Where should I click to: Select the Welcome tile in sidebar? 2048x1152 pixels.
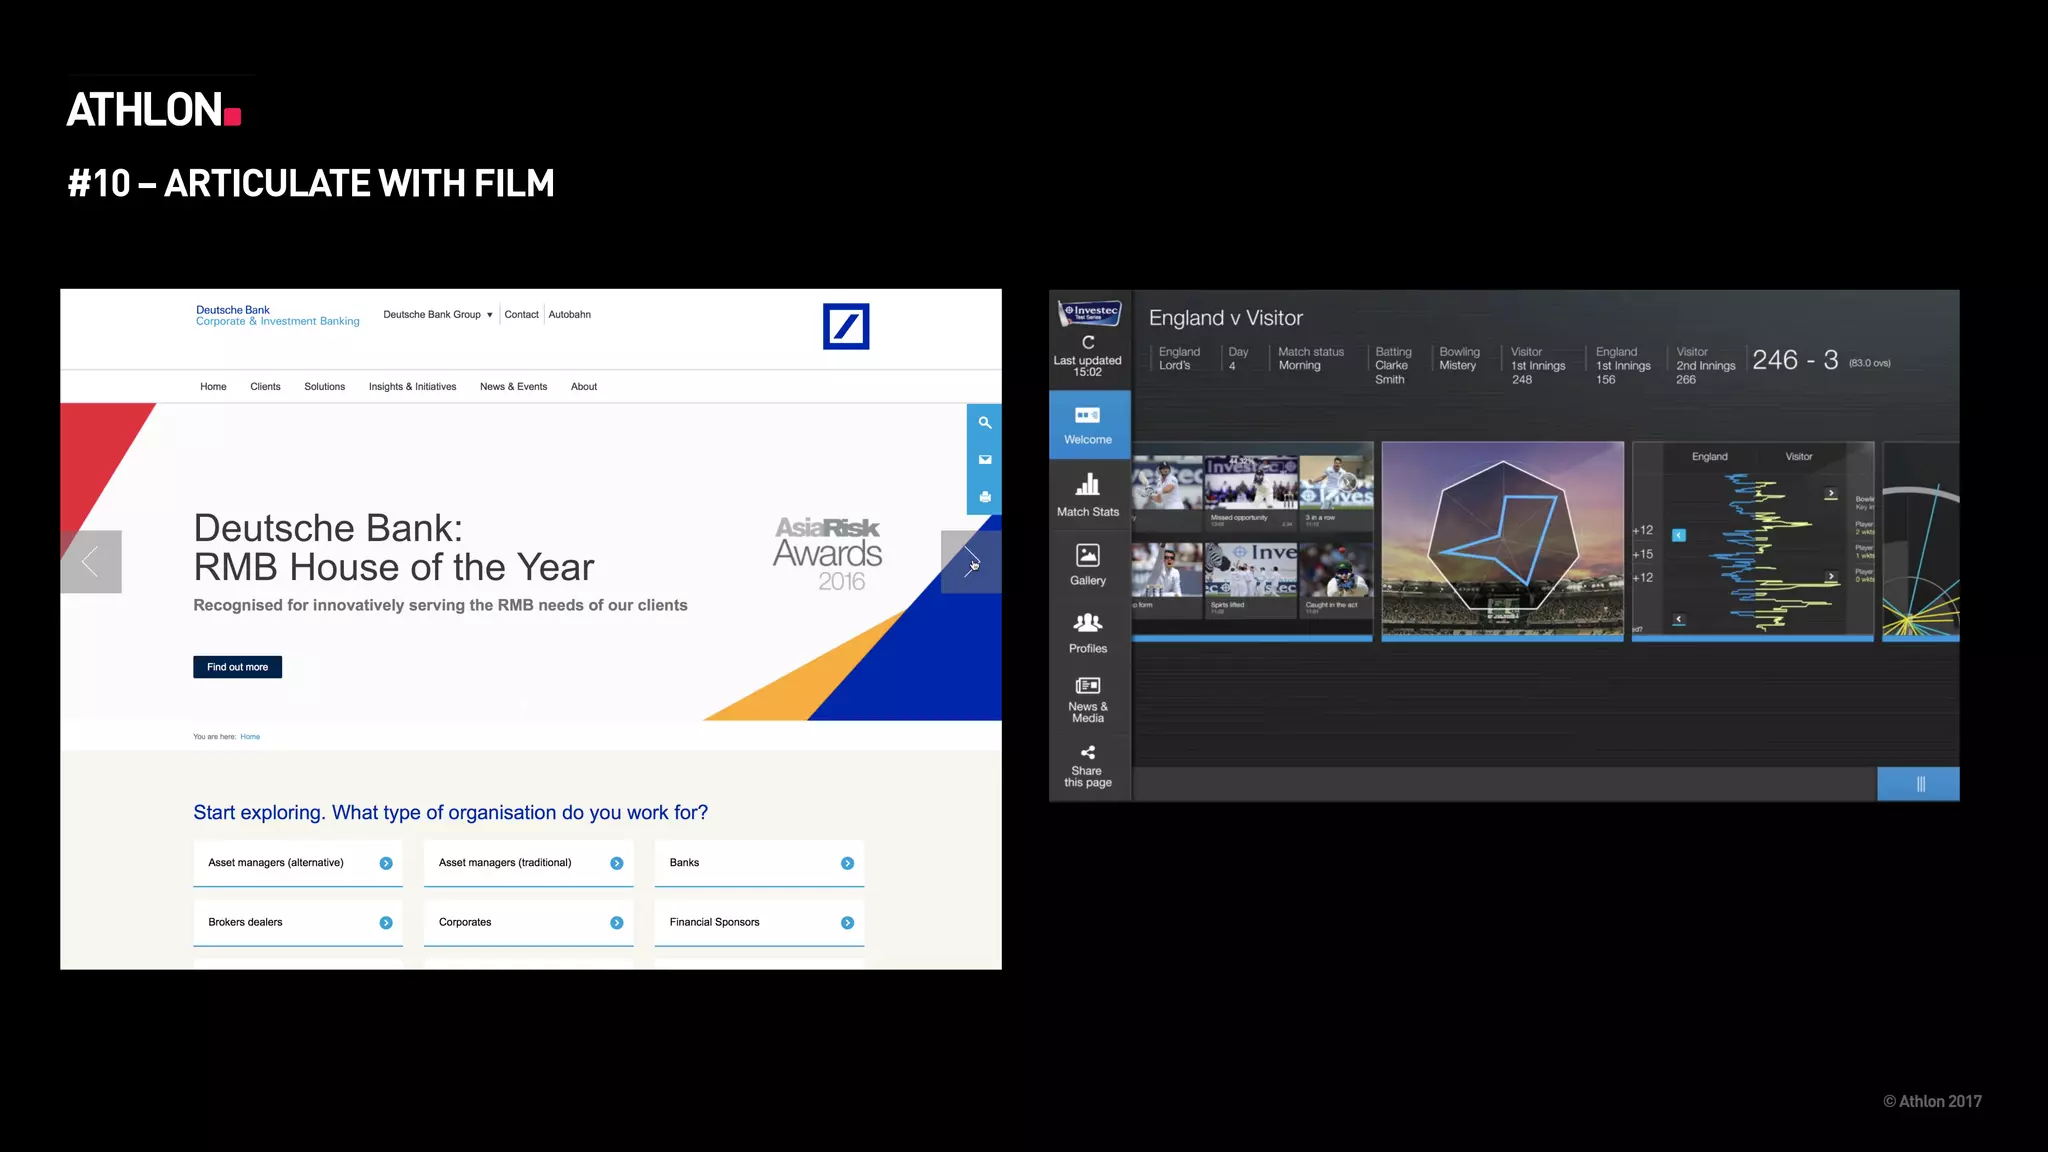[1088, 425]
